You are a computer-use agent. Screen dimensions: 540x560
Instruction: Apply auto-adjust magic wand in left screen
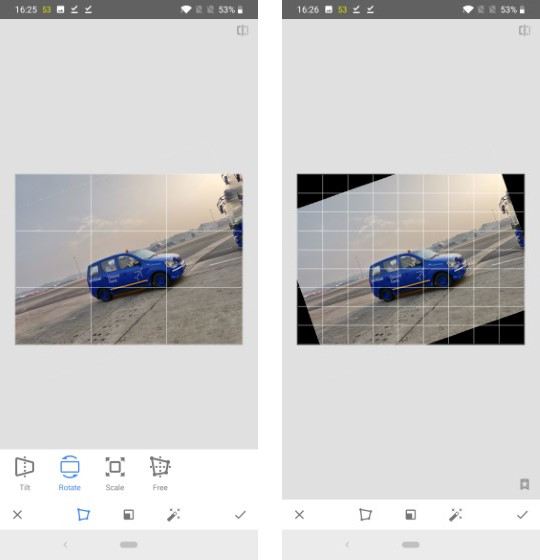(x=174, y=515)
